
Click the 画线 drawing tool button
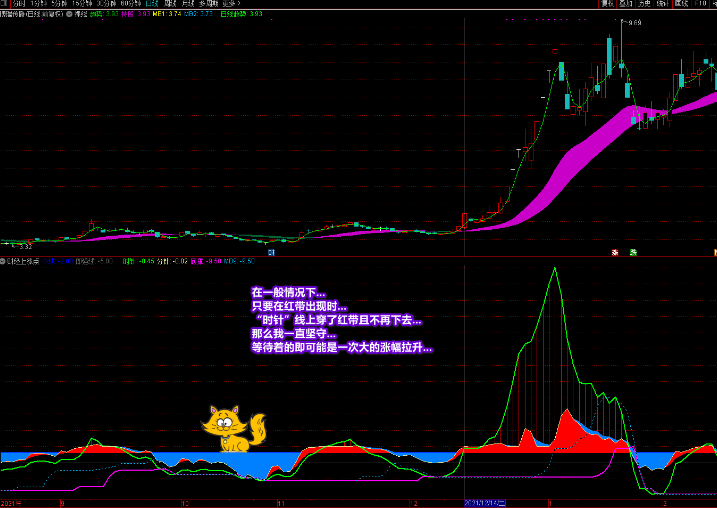click(682, 4)
